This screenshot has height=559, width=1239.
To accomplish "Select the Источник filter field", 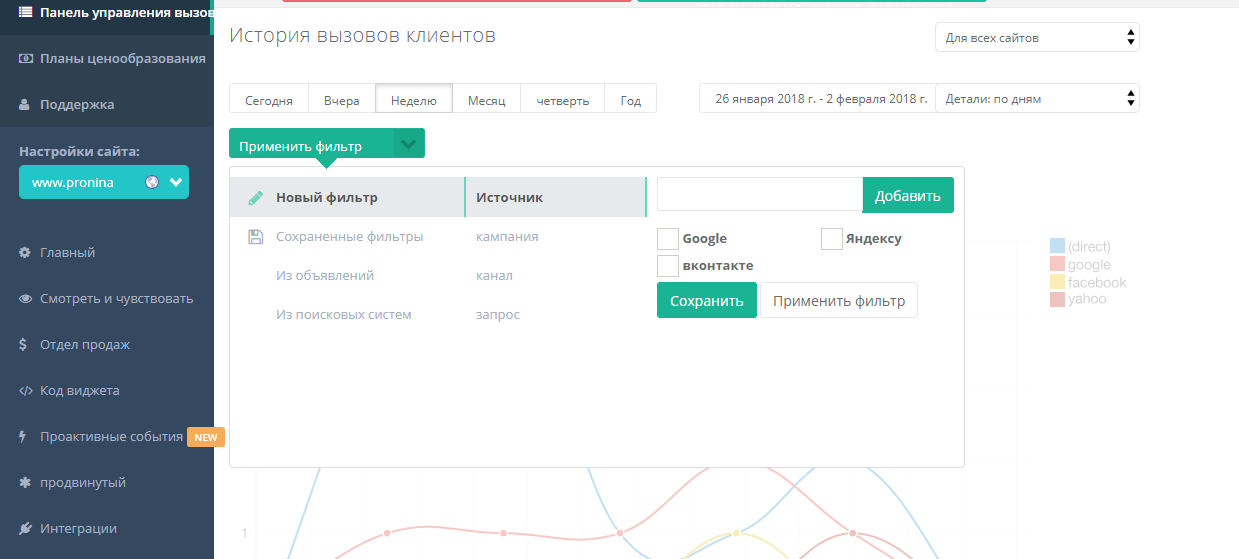I will point(556,197).
